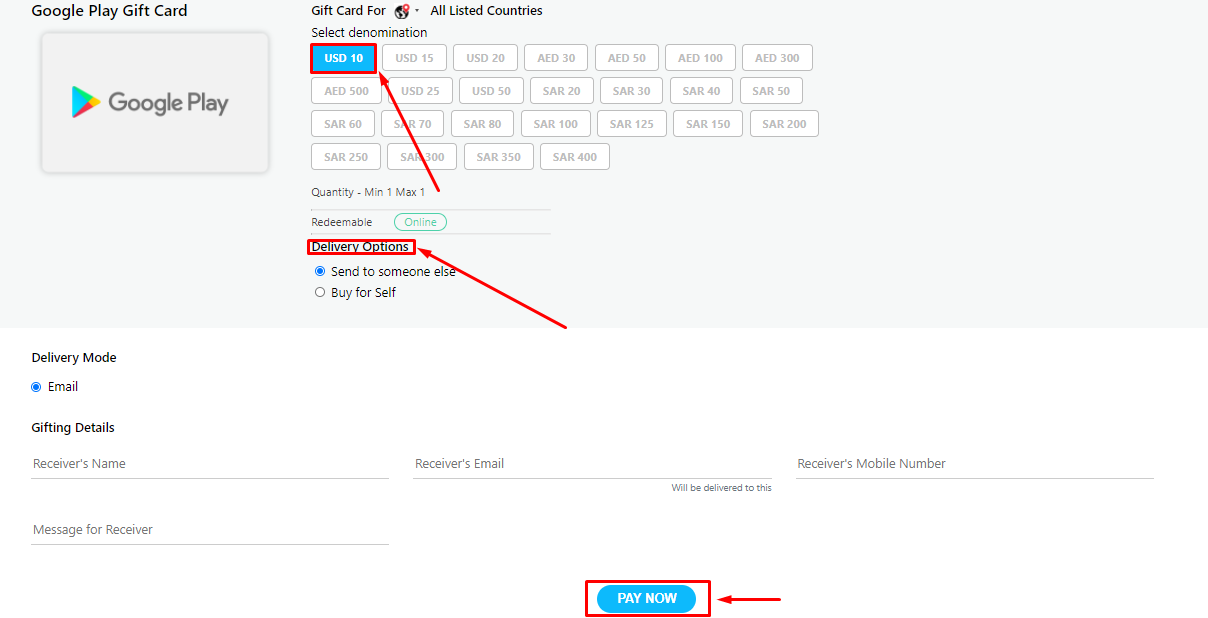This screenshot has width=1208, height=618.
Task: Choose the SAR 400 denomination
Action: point(574,157)
